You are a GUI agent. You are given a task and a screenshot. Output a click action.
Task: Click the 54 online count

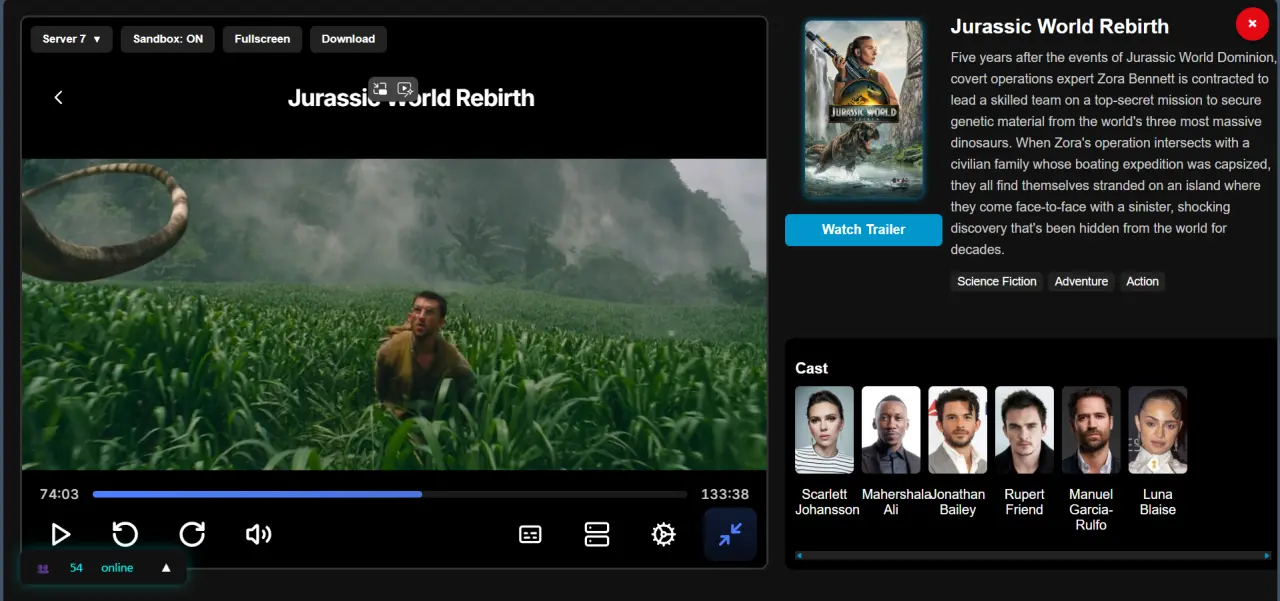tap(76, 568)
